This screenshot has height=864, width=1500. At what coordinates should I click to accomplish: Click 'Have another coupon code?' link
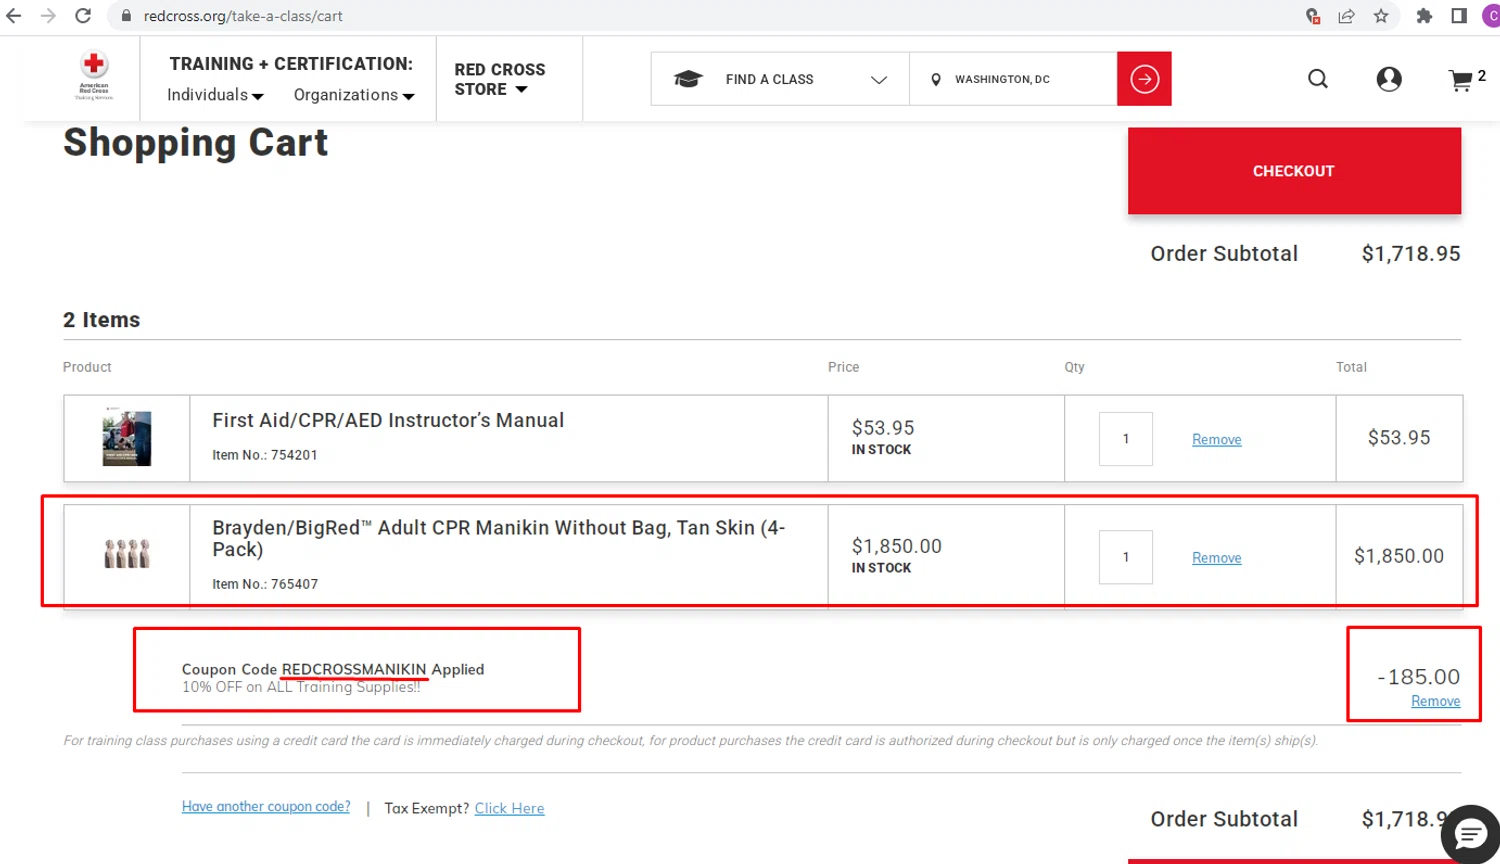[x=266, y=807]
